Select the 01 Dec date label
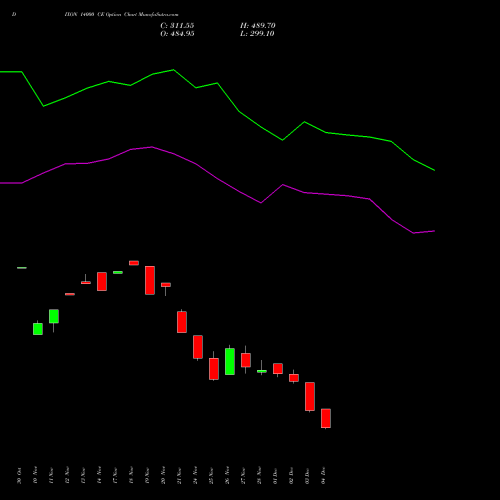Image resolution: width=500 pixels, height=500 pixels. (x=275, y=475)
